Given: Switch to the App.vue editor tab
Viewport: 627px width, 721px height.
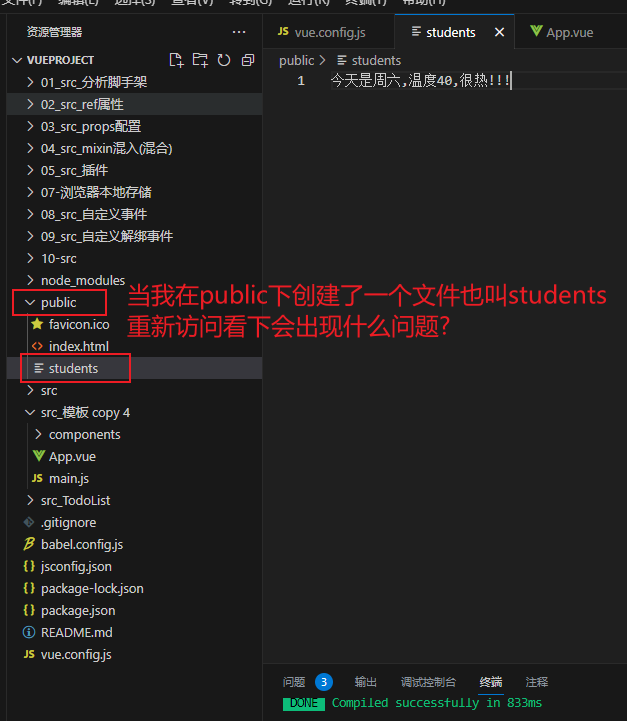Looking at the screenshot, I should pyautogui.click(x=570, y=32).
